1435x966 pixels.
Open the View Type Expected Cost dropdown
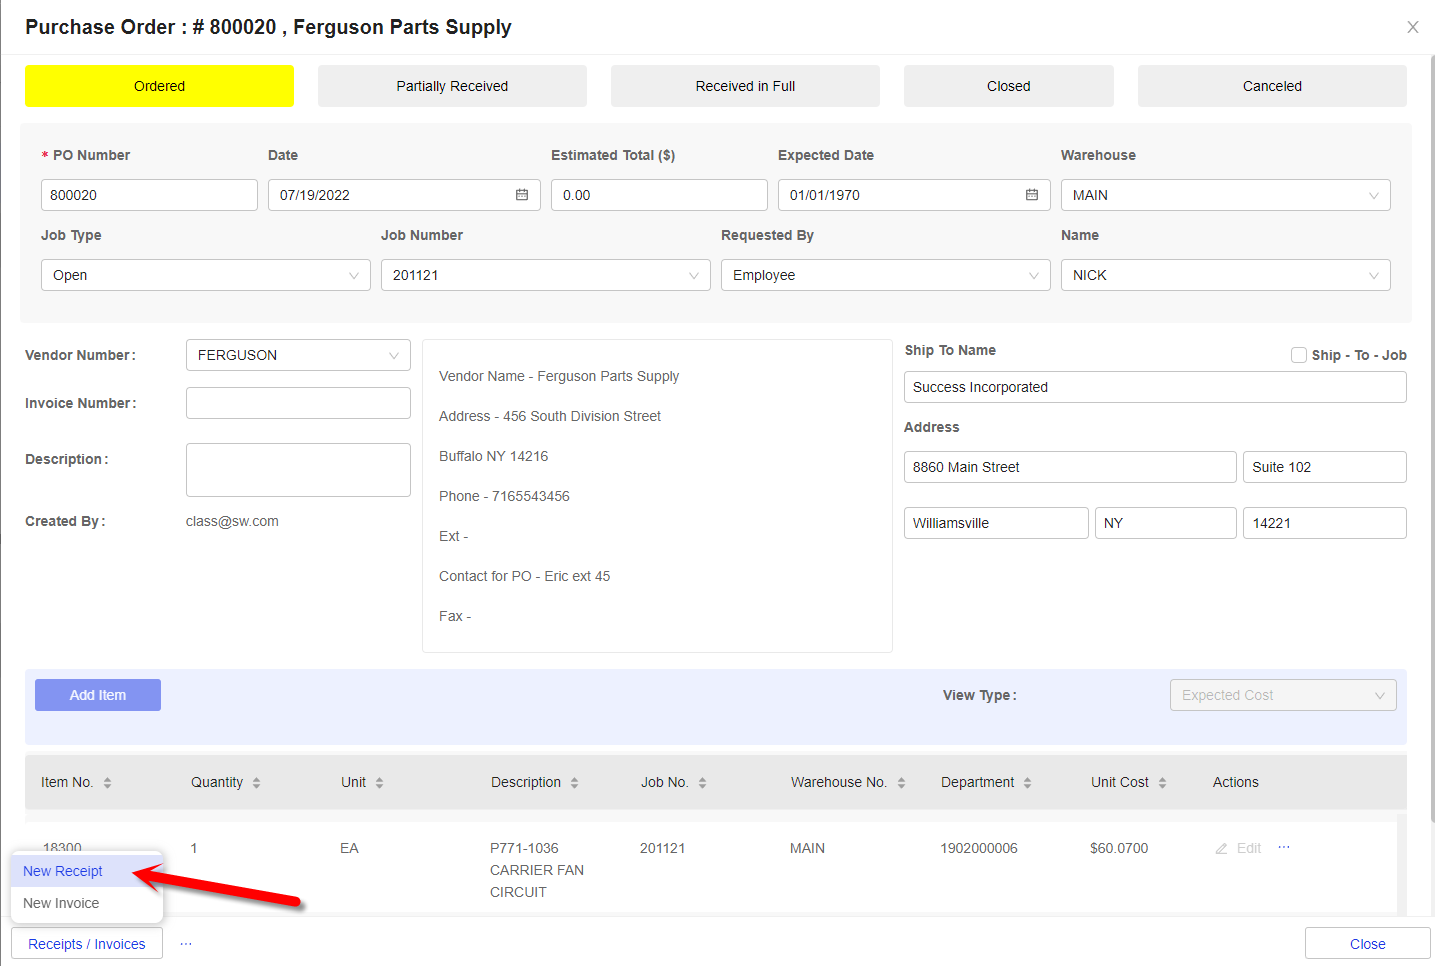tap(1283, 695)
